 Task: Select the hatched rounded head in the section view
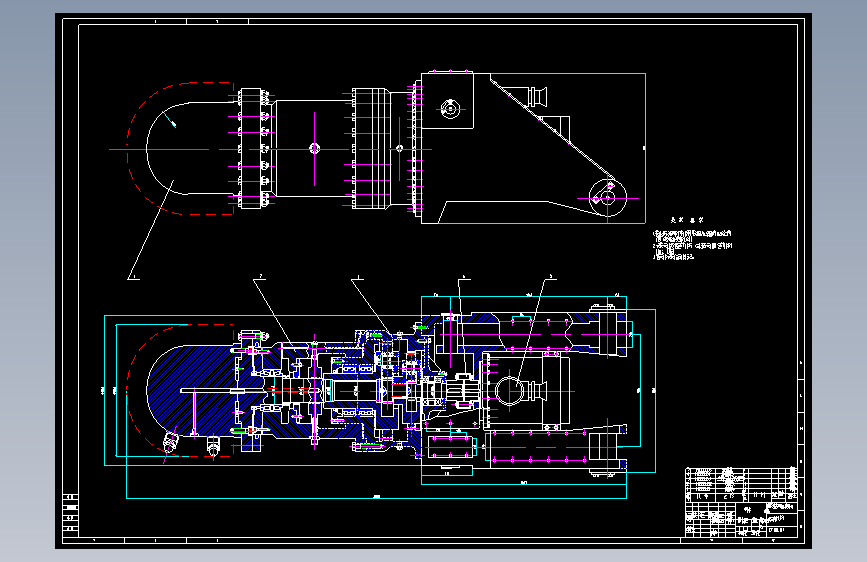point(191,390)
